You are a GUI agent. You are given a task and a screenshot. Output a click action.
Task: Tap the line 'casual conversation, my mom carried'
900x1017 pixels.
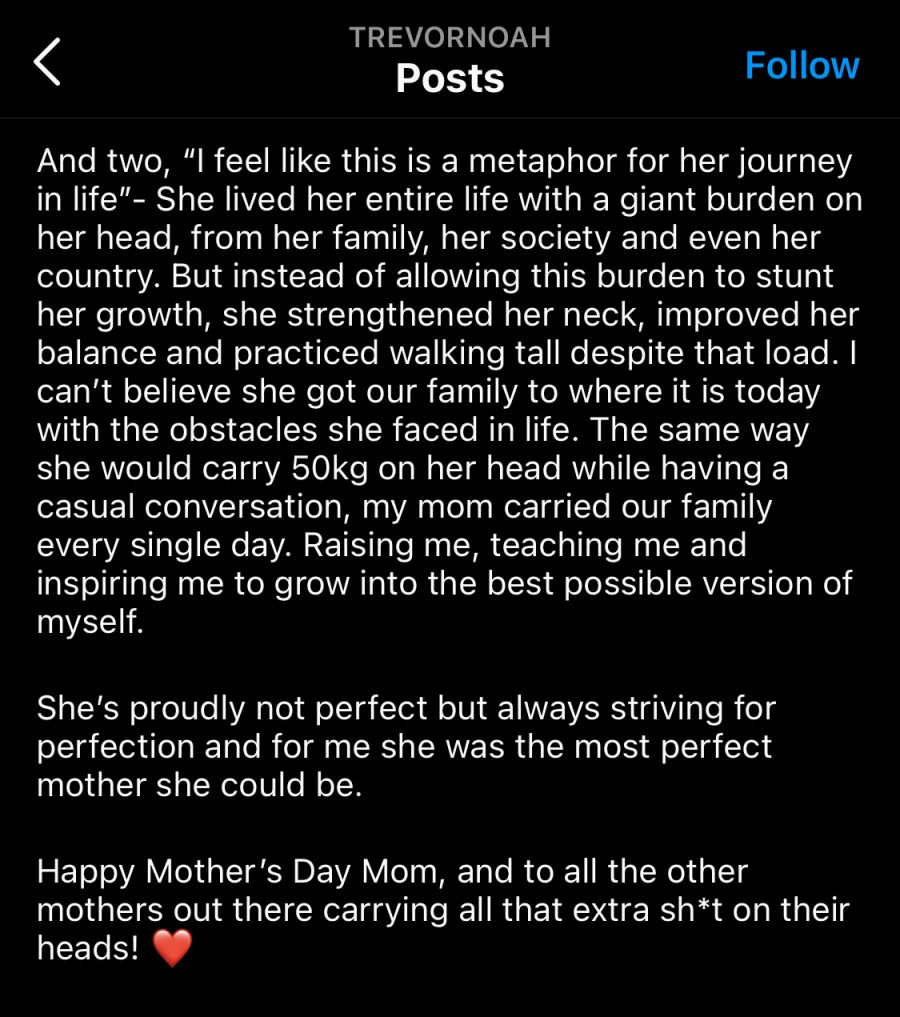click(x=405, y=507)
